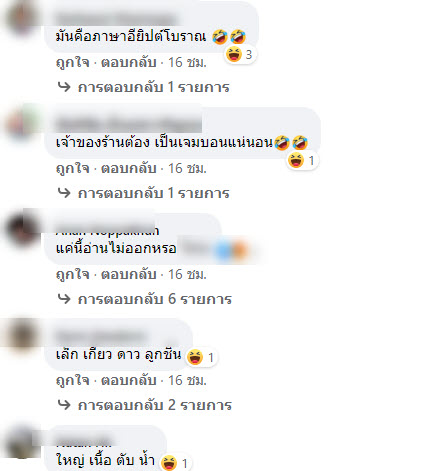Expand 2 replies under ลูกชิ้น comment

(x=155, y=405)
